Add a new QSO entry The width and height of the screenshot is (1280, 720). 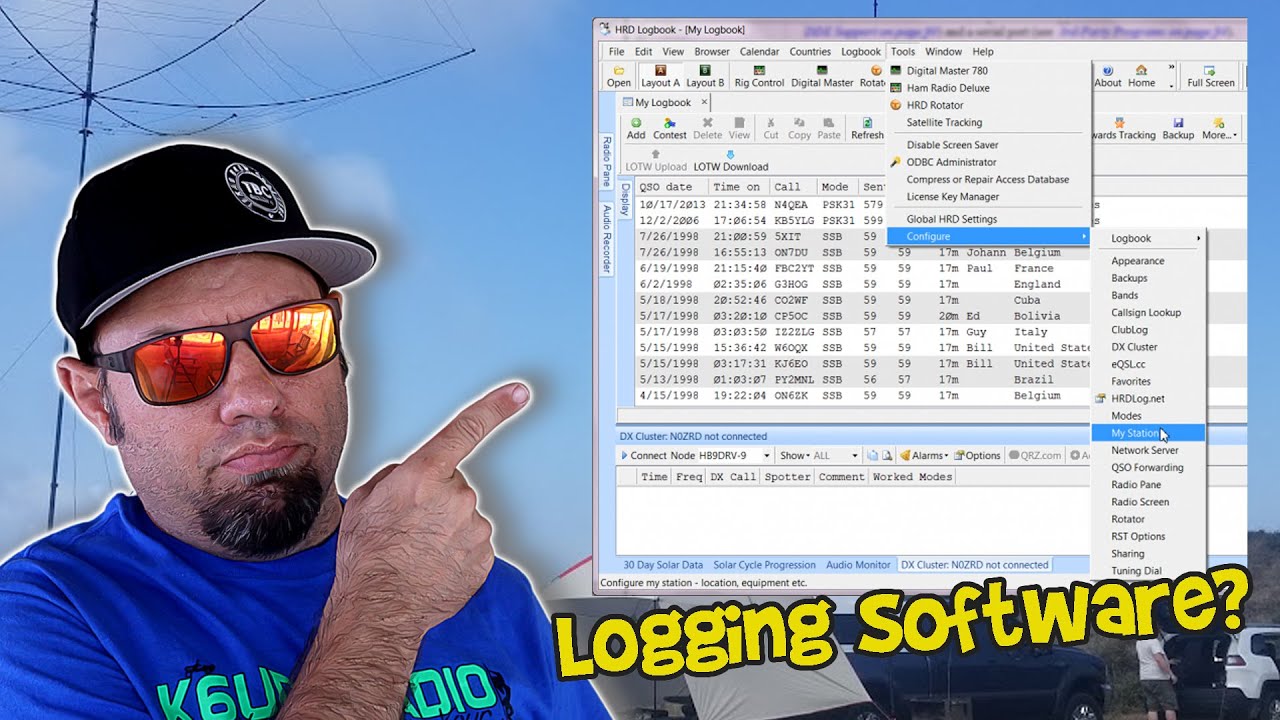(636, 128)
